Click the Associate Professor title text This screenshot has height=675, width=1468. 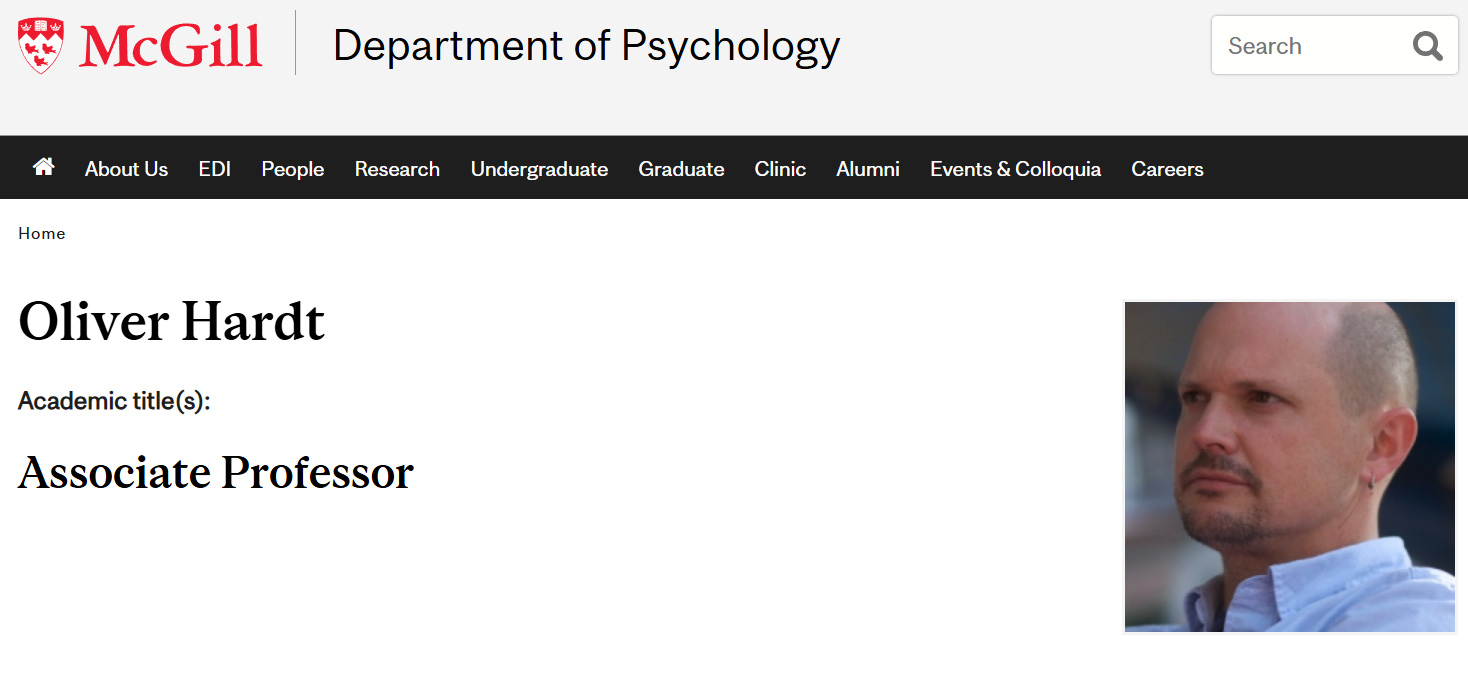(x=216, y=472)
